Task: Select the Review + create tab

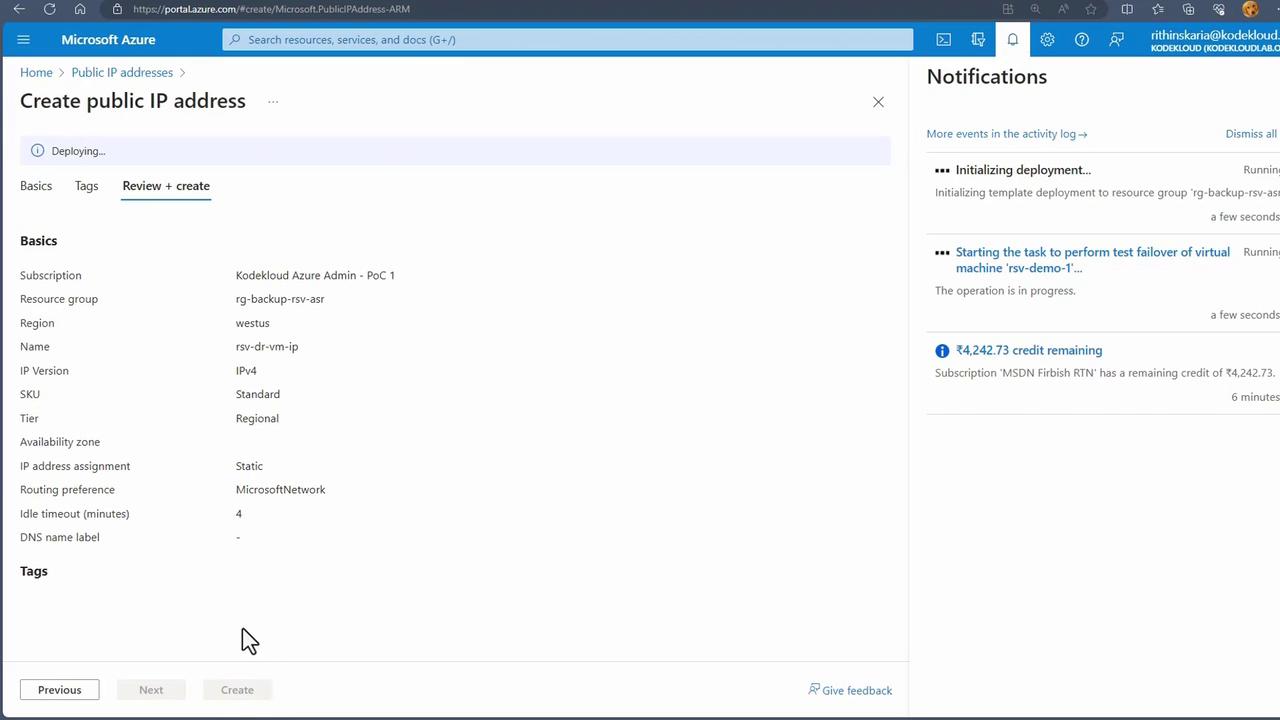Action: tap(166, 186)
